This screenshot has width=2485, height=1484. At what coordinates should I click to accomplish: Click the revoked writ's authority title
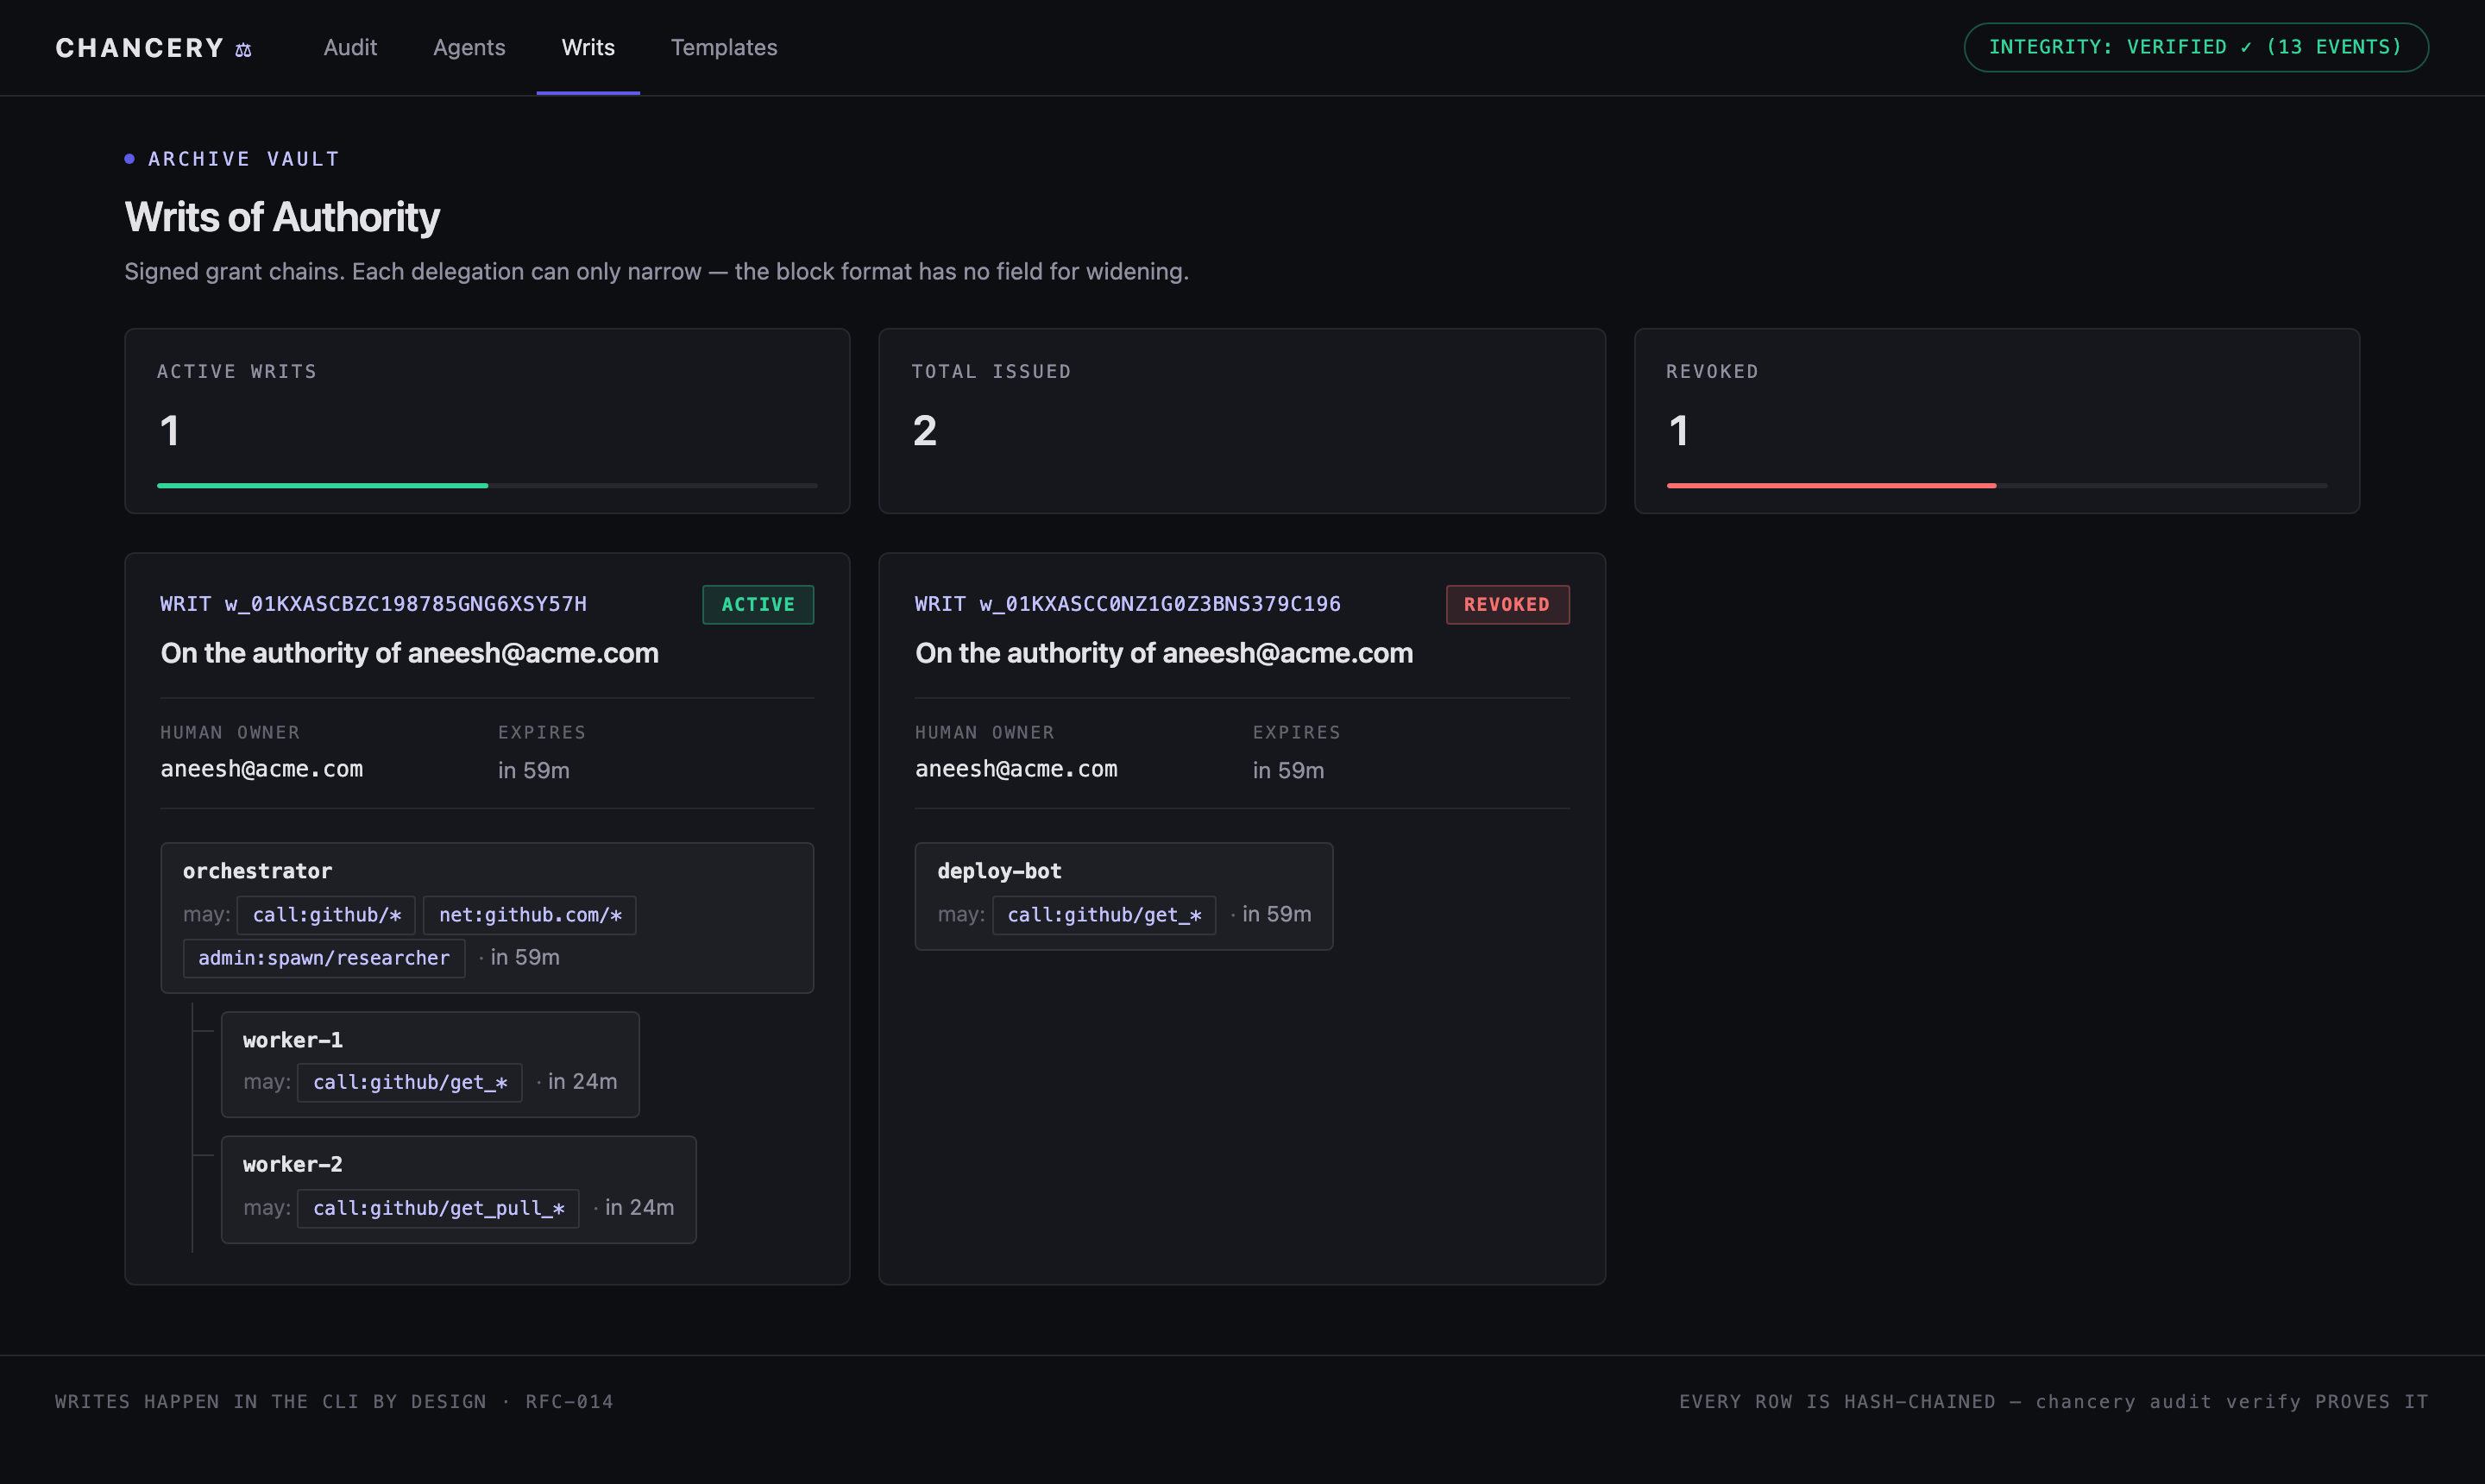pos(1164,653)
